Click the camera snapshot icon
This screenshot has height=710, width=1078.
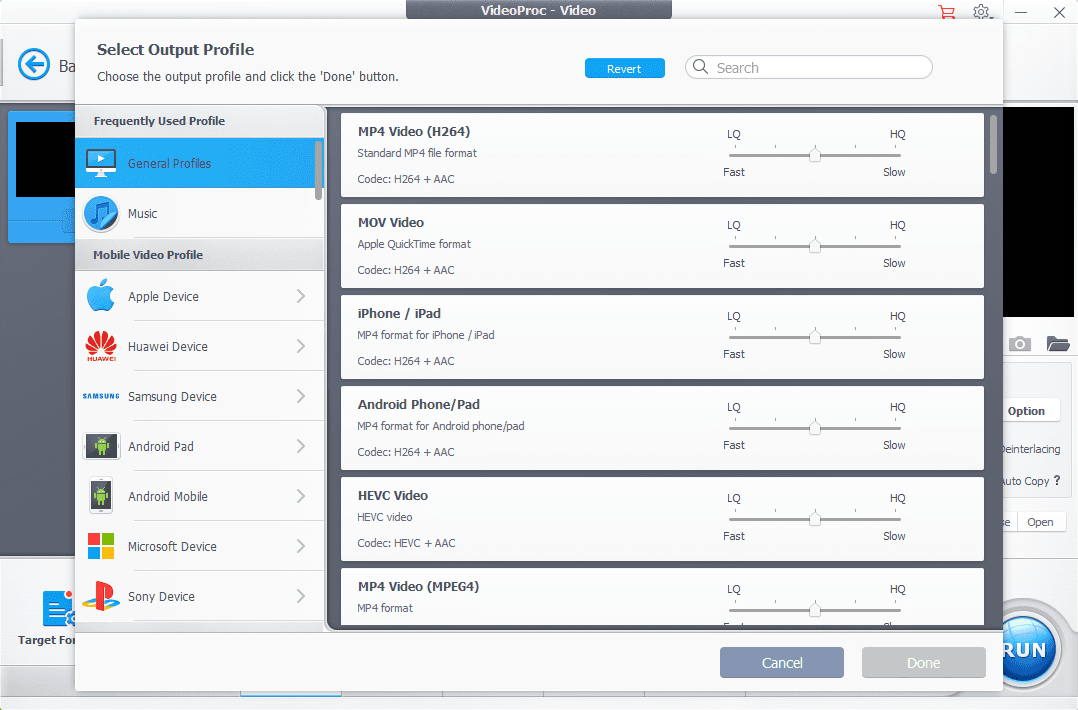(x=1019, y=344)
